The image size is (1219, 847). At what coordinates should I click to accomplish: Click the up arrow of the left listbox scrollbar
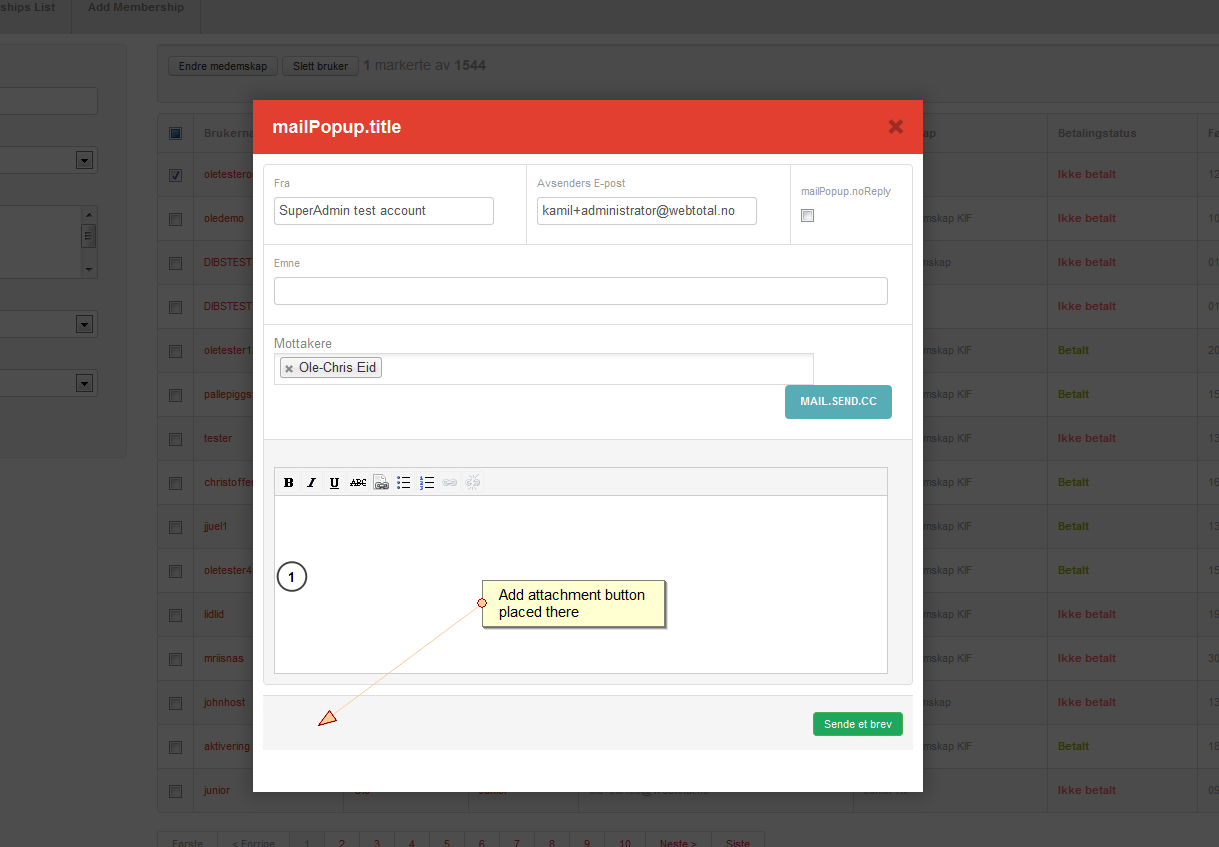[89, 214]
